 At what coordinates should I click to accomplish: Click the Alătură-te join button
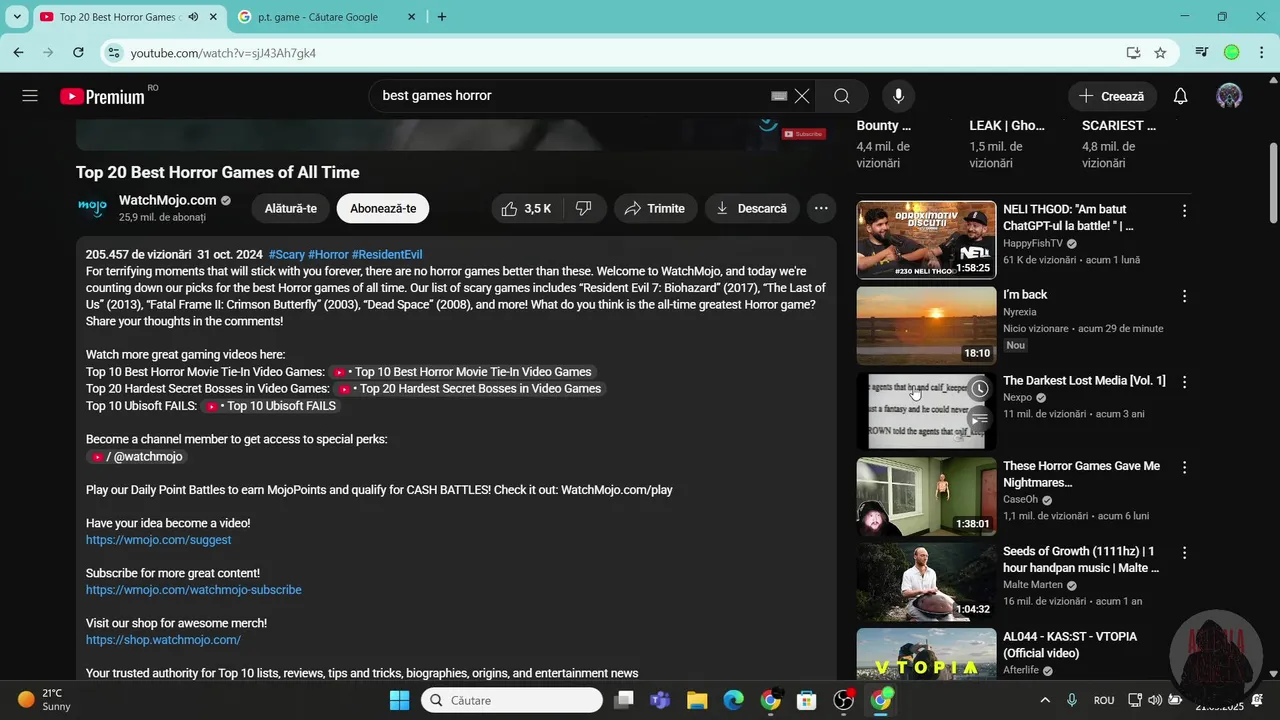click(291, 208)
